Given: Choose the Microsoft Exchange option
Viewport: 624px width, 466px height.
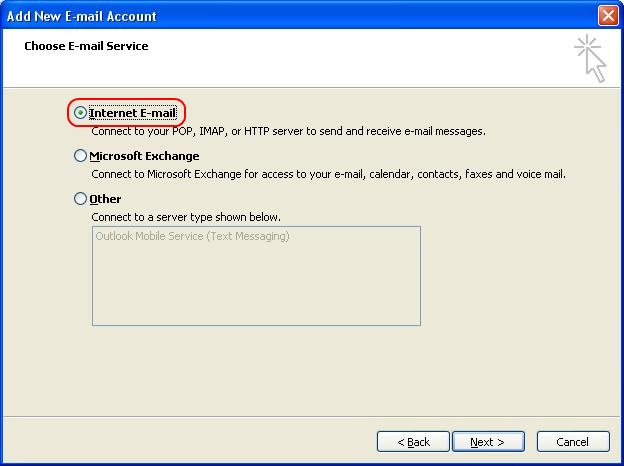Looking at the screenshot, I should pos(80,156).
